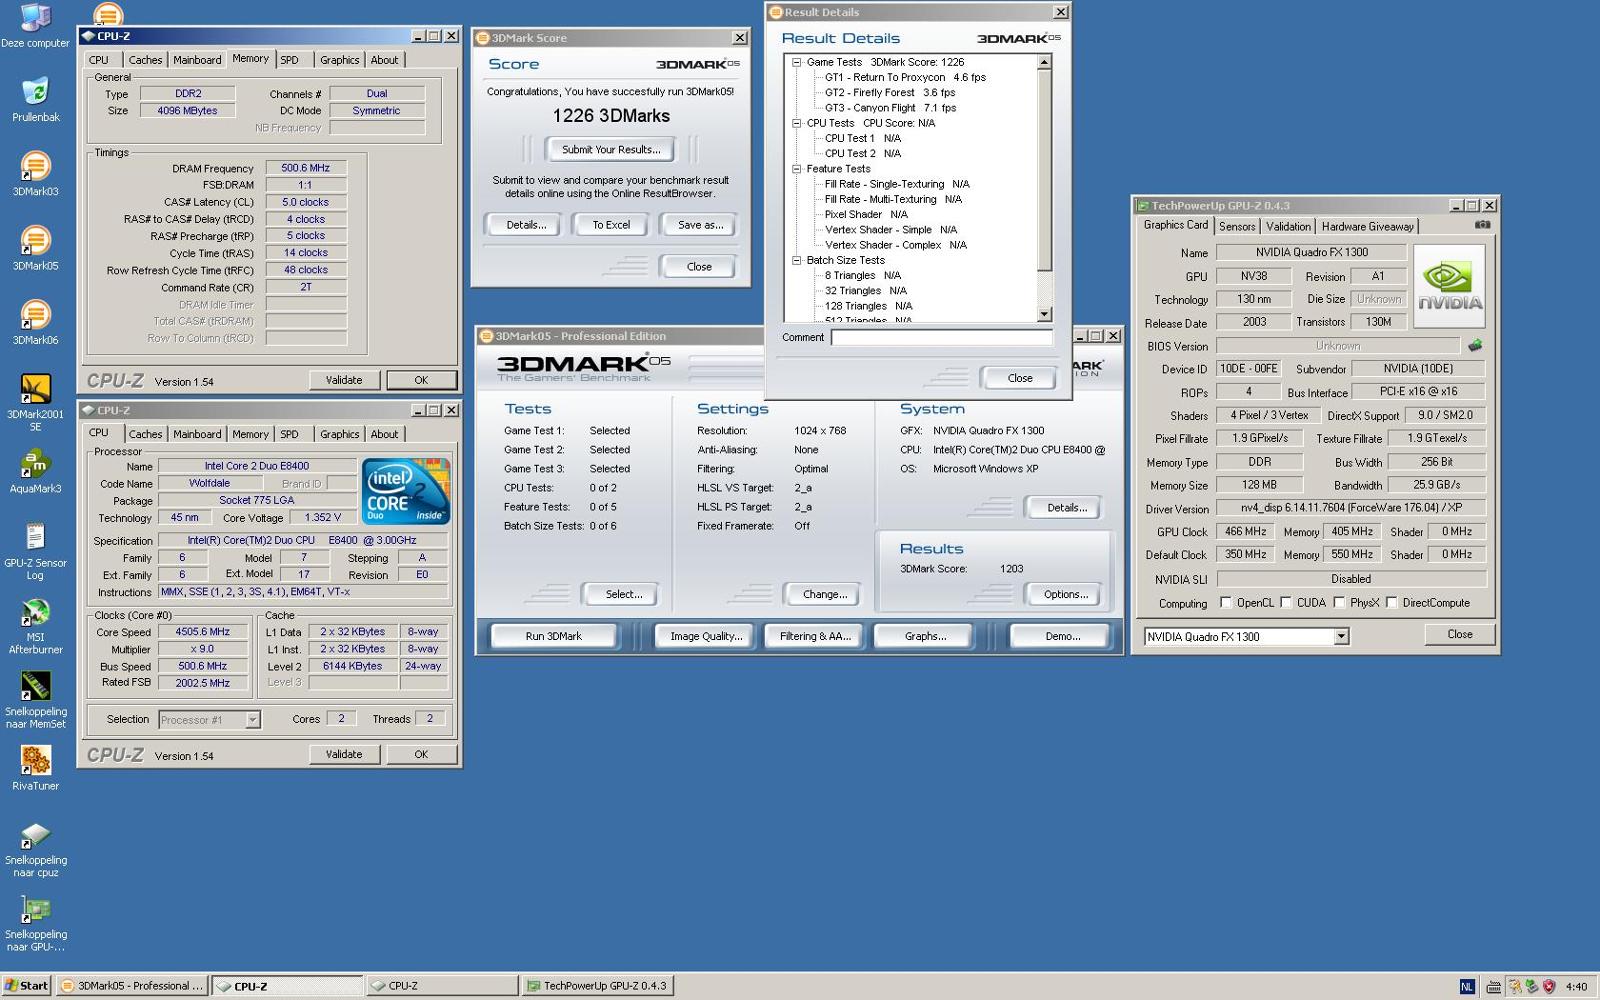The image size is (1600, 1000).
Task: Open Image Quality settings button
Action: click(706, 636)
